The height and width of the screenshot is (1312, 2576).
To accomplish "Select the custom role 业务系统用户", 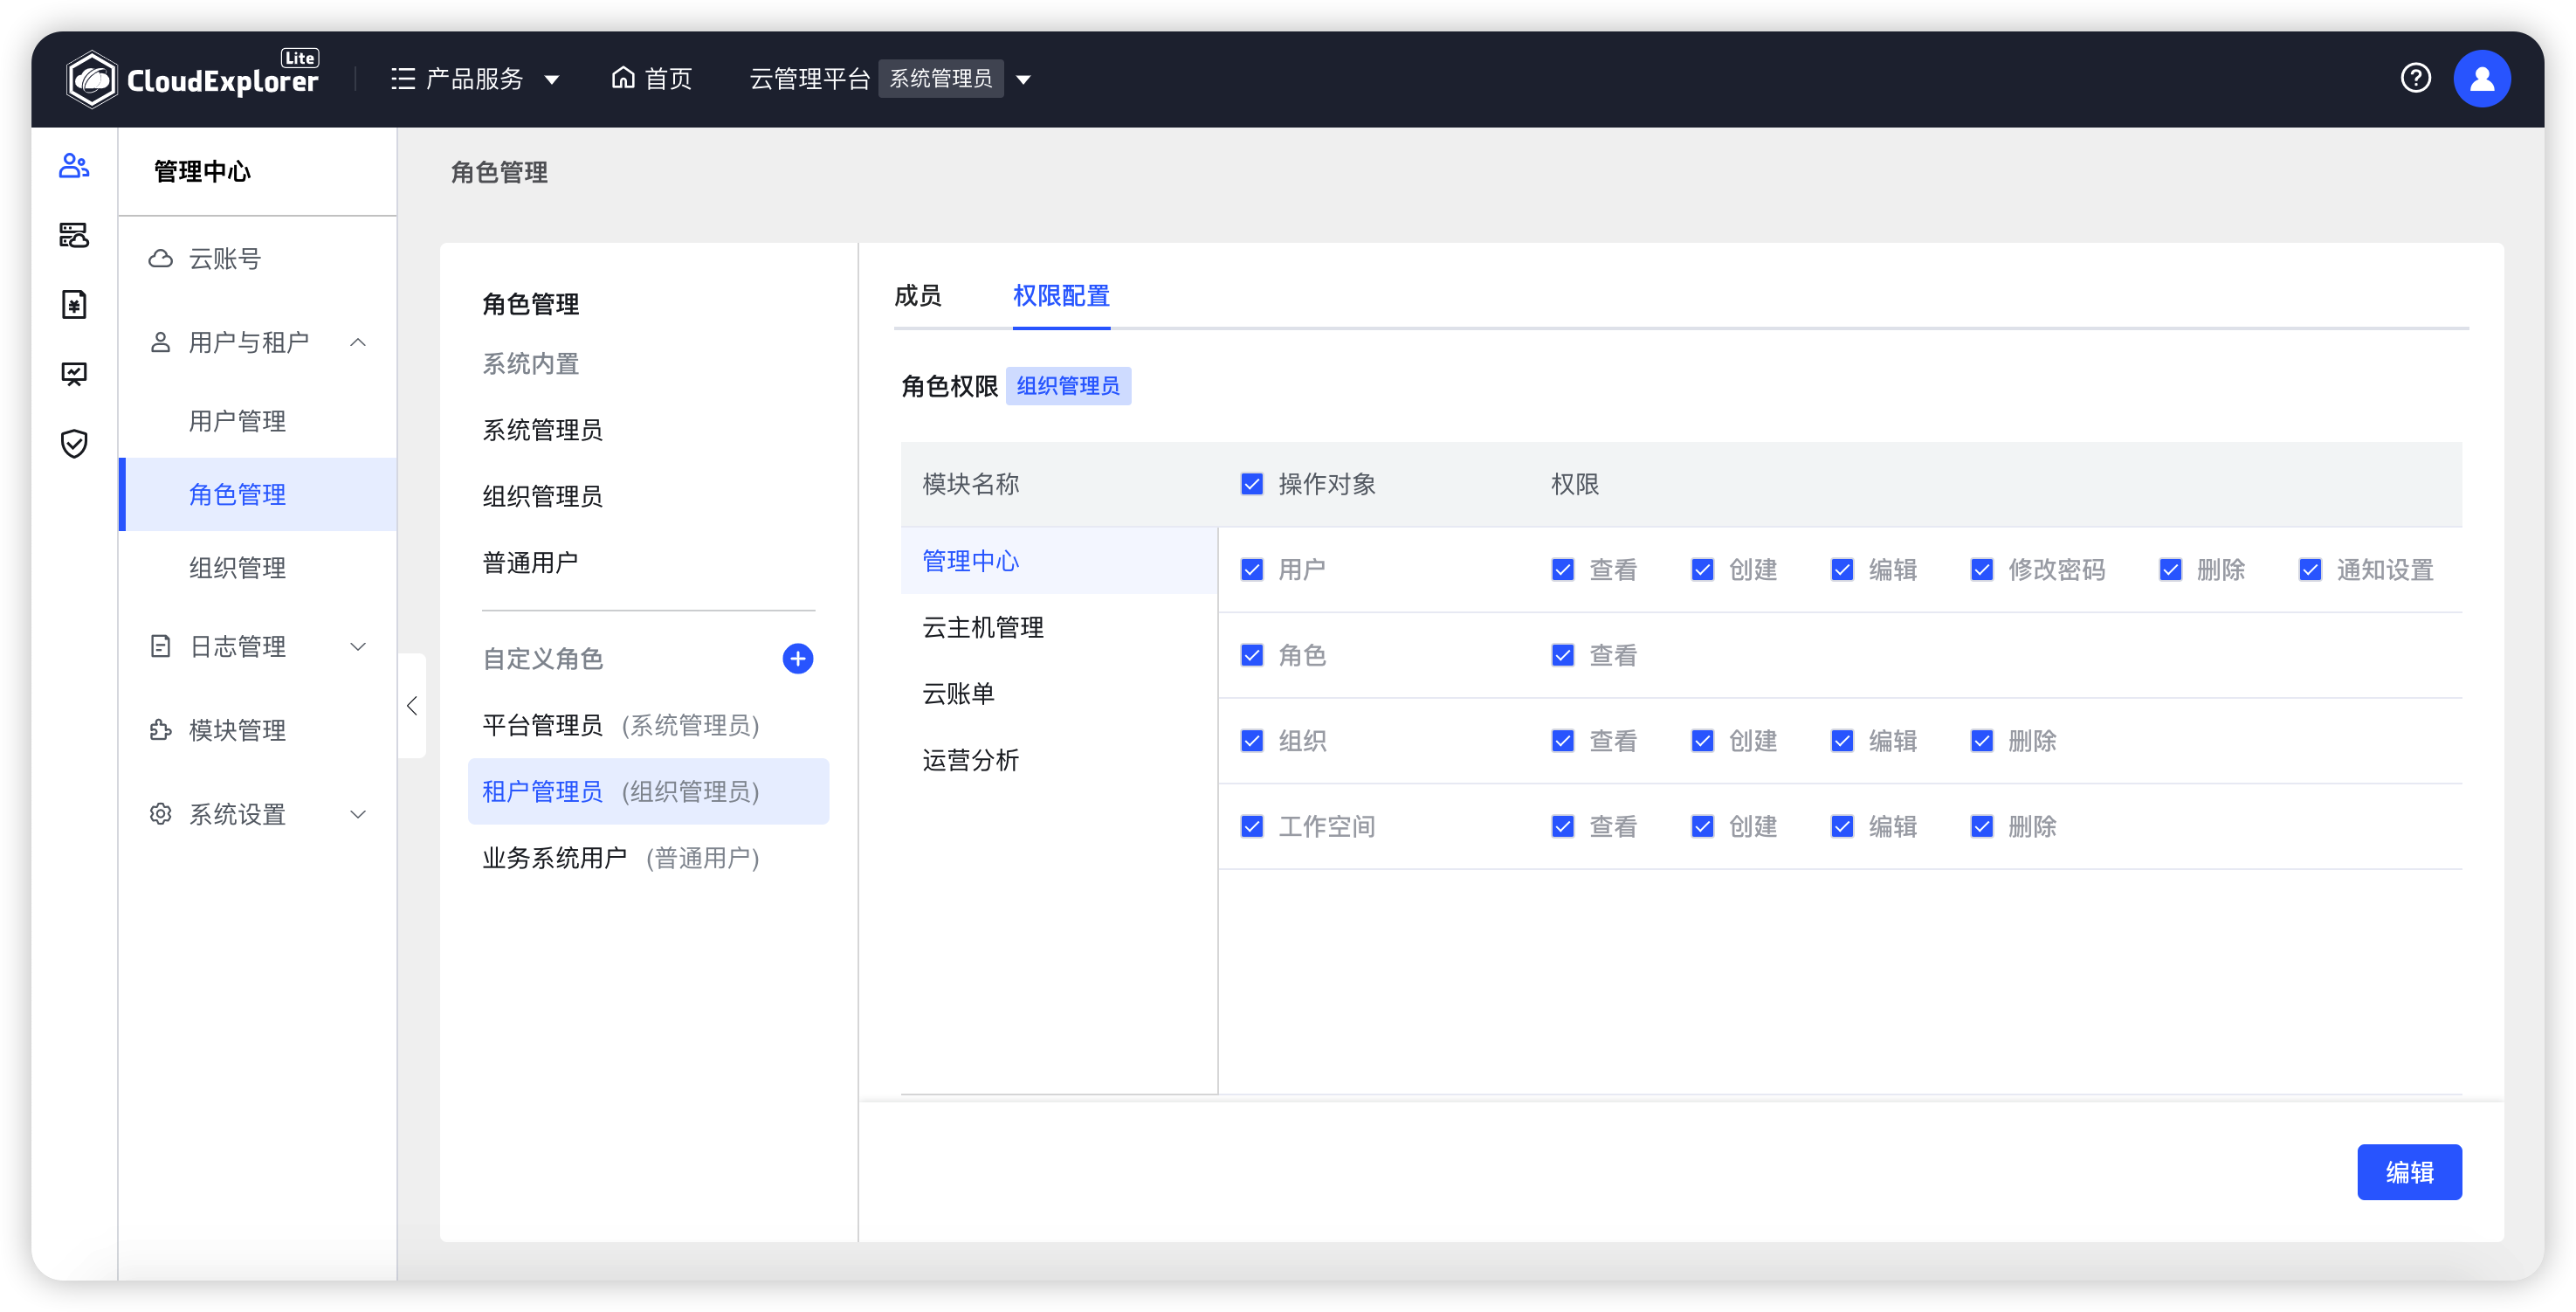I will tap(648, 858).
